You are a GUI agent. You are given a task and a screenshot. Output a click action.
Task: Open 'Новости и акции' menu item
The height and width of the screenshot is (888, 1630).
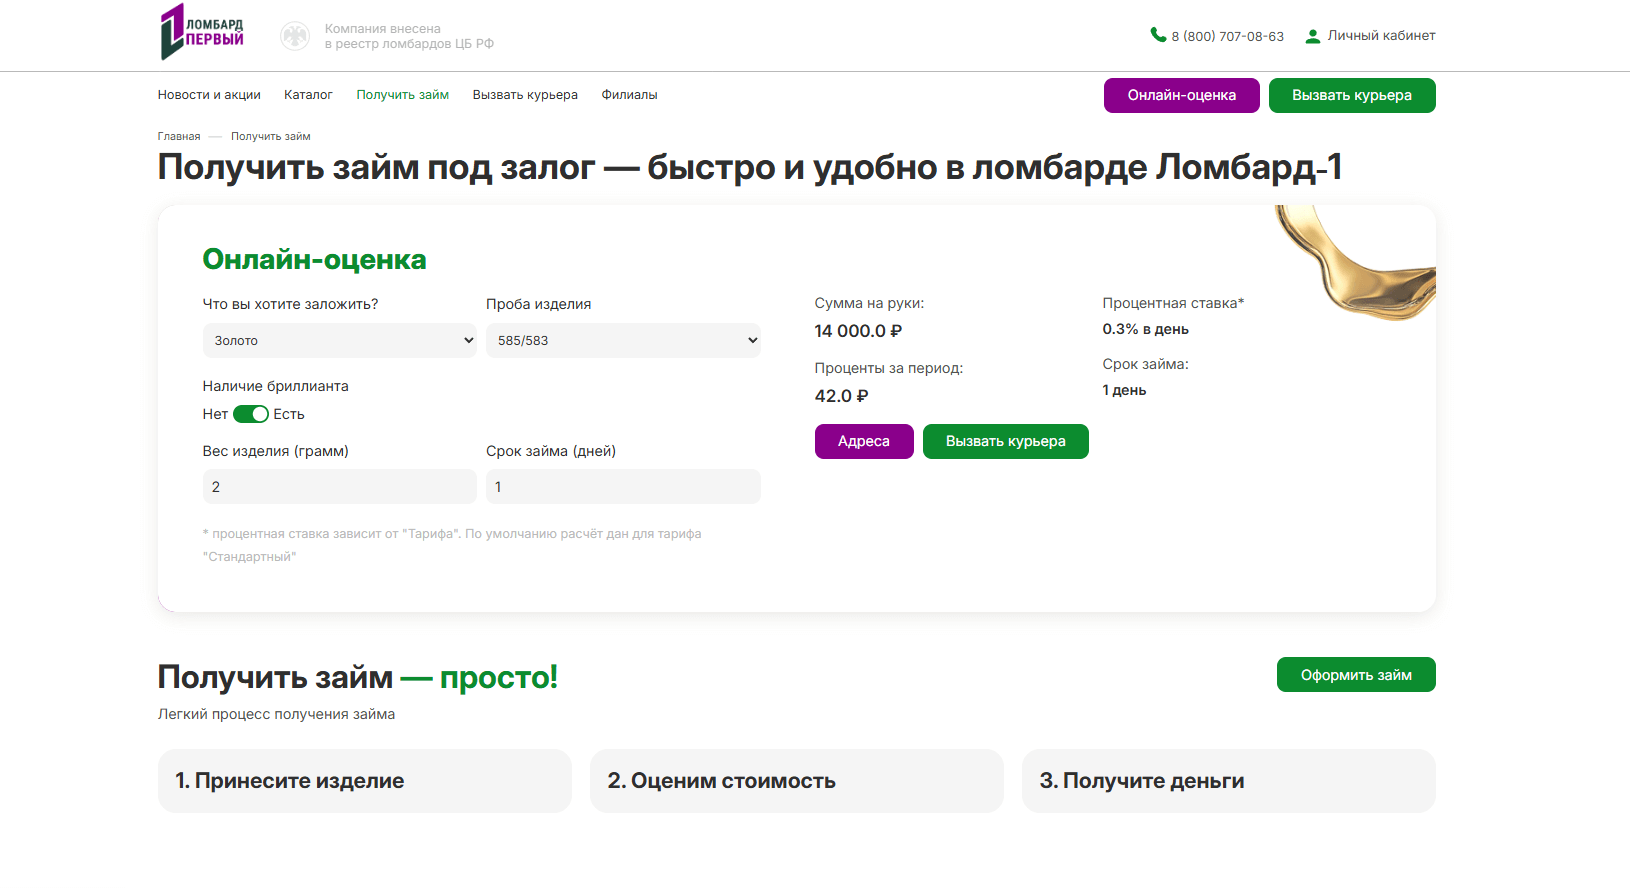tap(209, 95)
